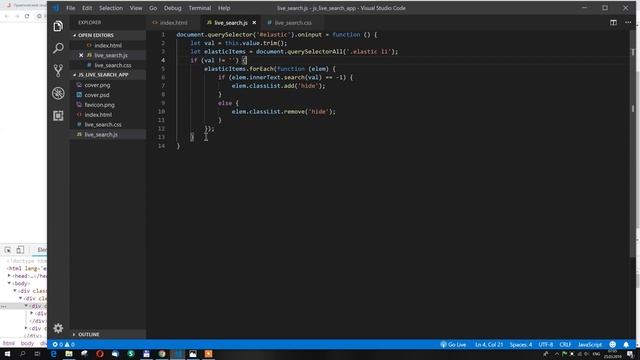Screen dimensions: 640x360
Task: Close the live_search.js tab
Action: 254,22
